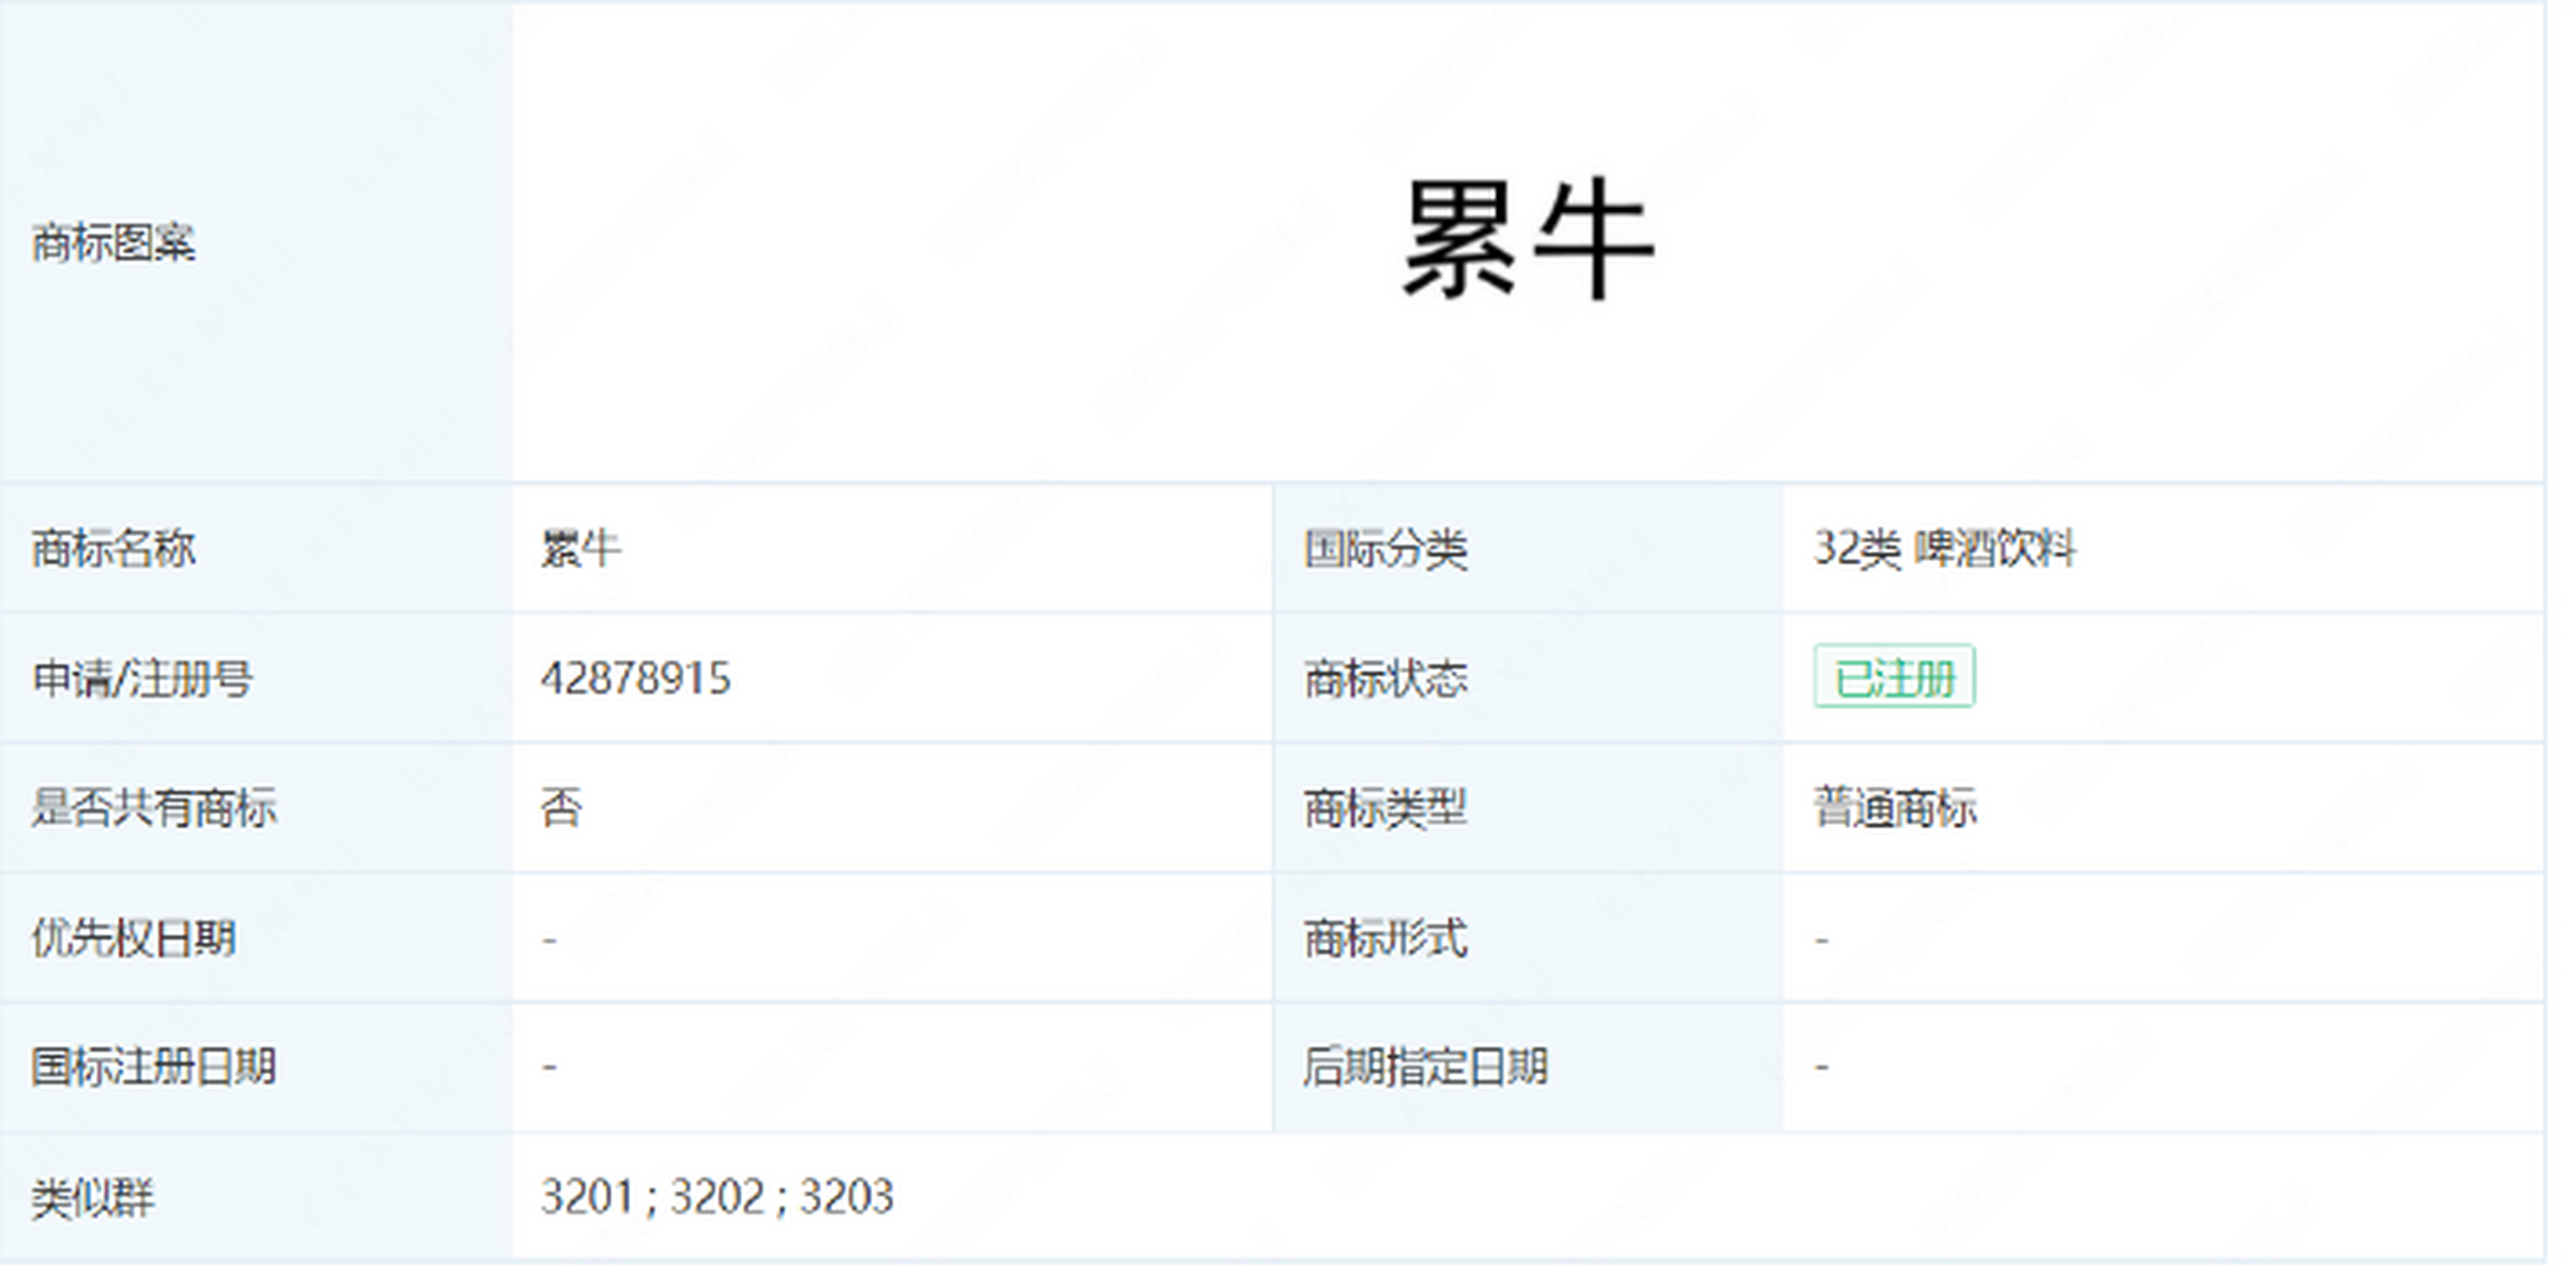This screenshot has width=2576, height=1268.
Task: Select similar group codes 3201 ; 3202 ; 3203
Action: [x=717, y=1196]
